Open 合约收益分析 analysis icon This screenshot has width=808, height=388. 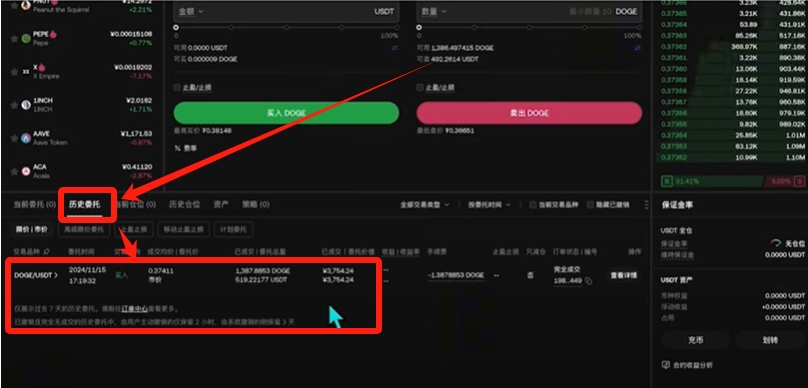[x=665, y=365]
